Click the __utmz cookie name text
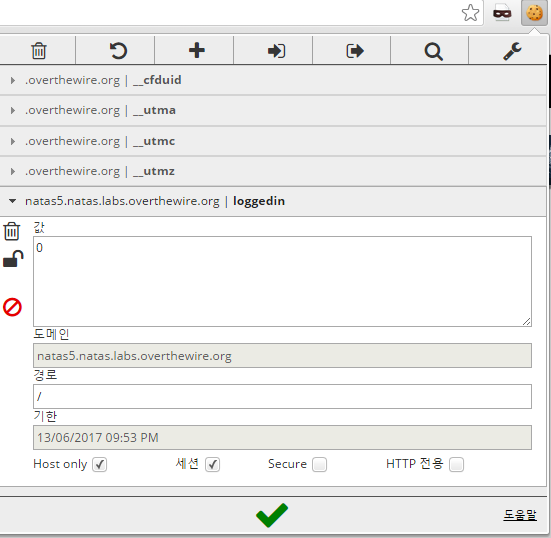This screenshot has width=551, height=538. (154, 171)
